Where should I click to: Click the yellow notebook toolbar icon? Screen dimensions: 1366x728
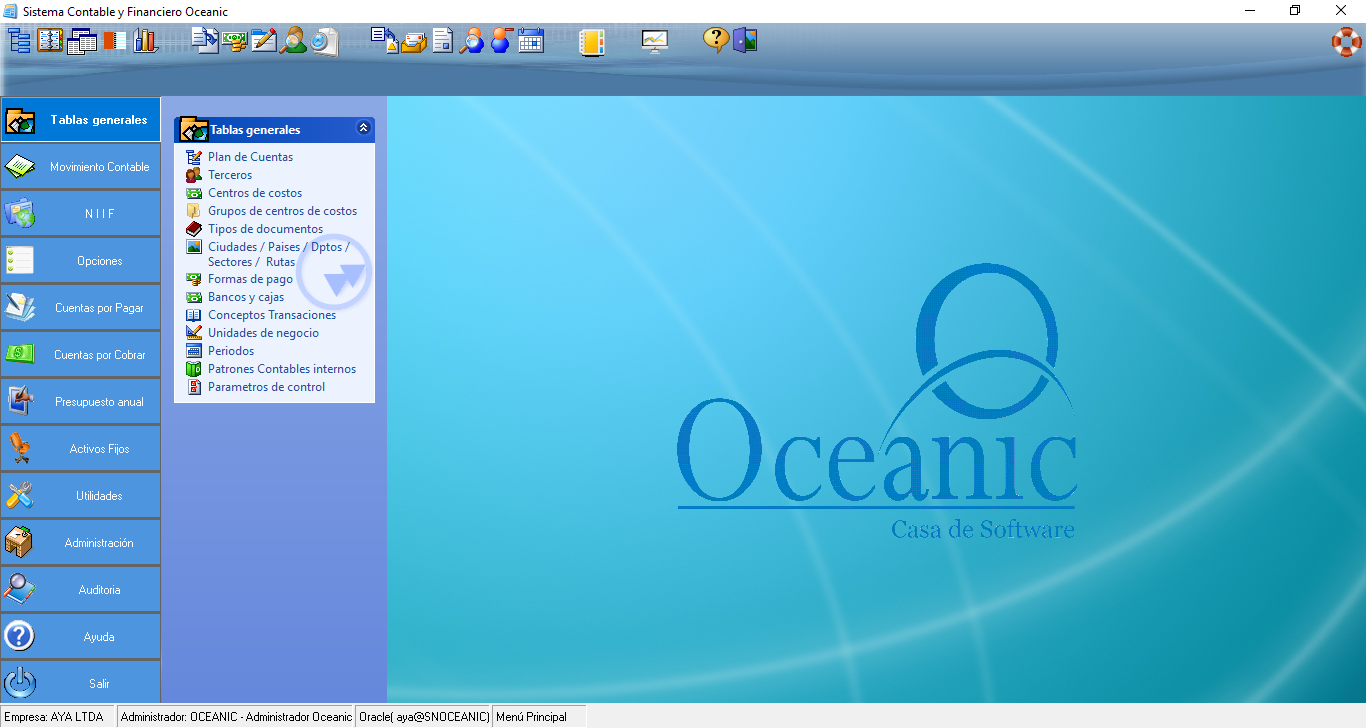pos(592,41)
